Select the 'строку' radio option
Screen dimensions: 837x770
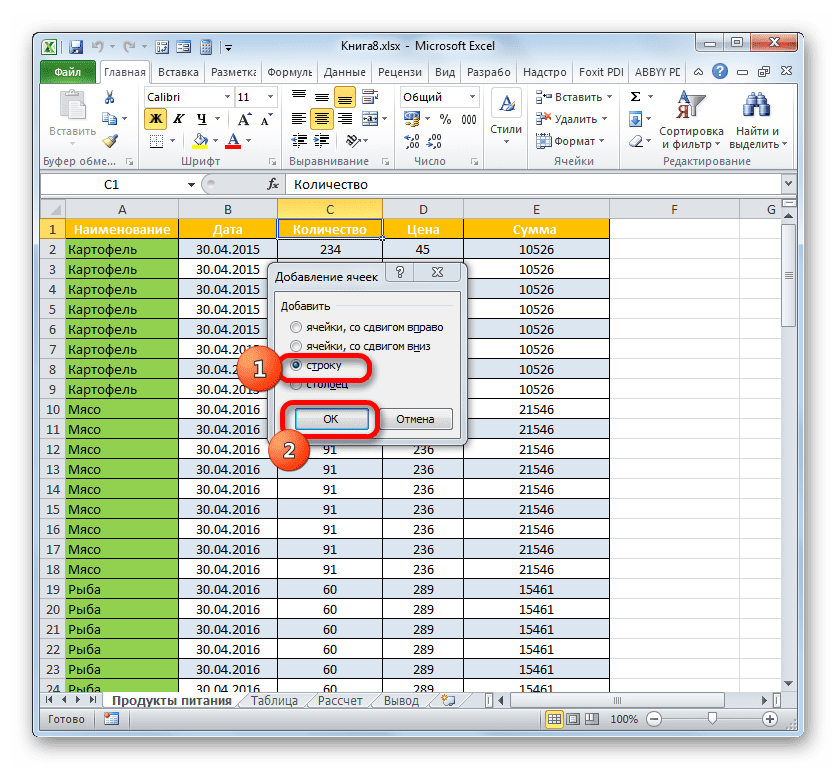[x=296, y=365]
